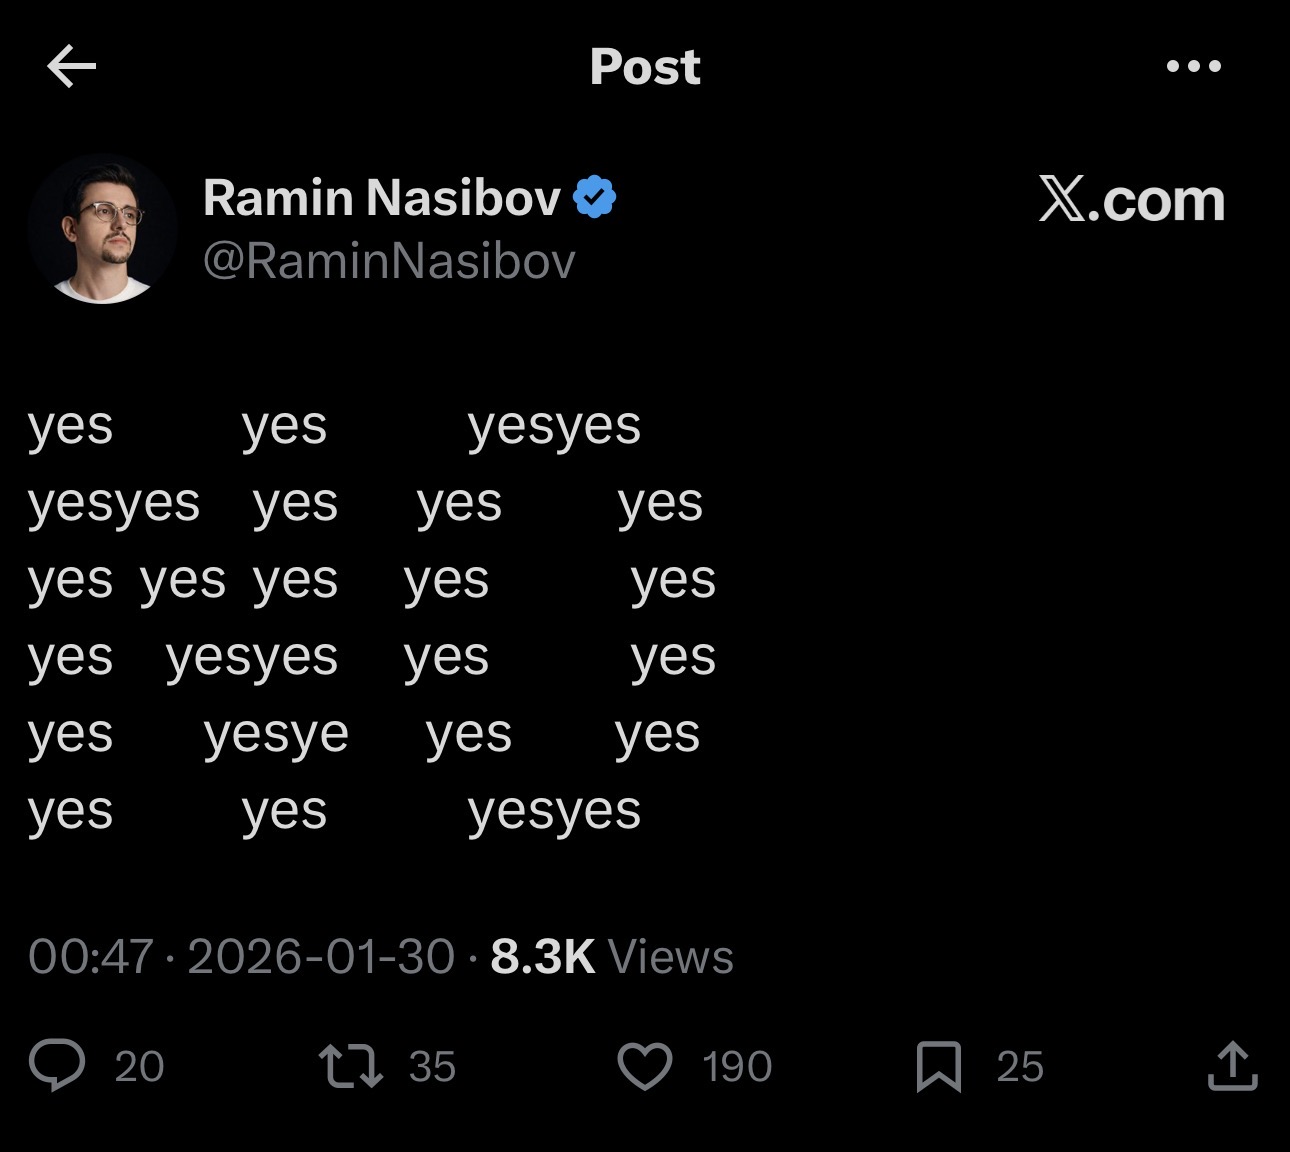
Task: Tap the blue verified badge
Action: click(x=595, y=198)
